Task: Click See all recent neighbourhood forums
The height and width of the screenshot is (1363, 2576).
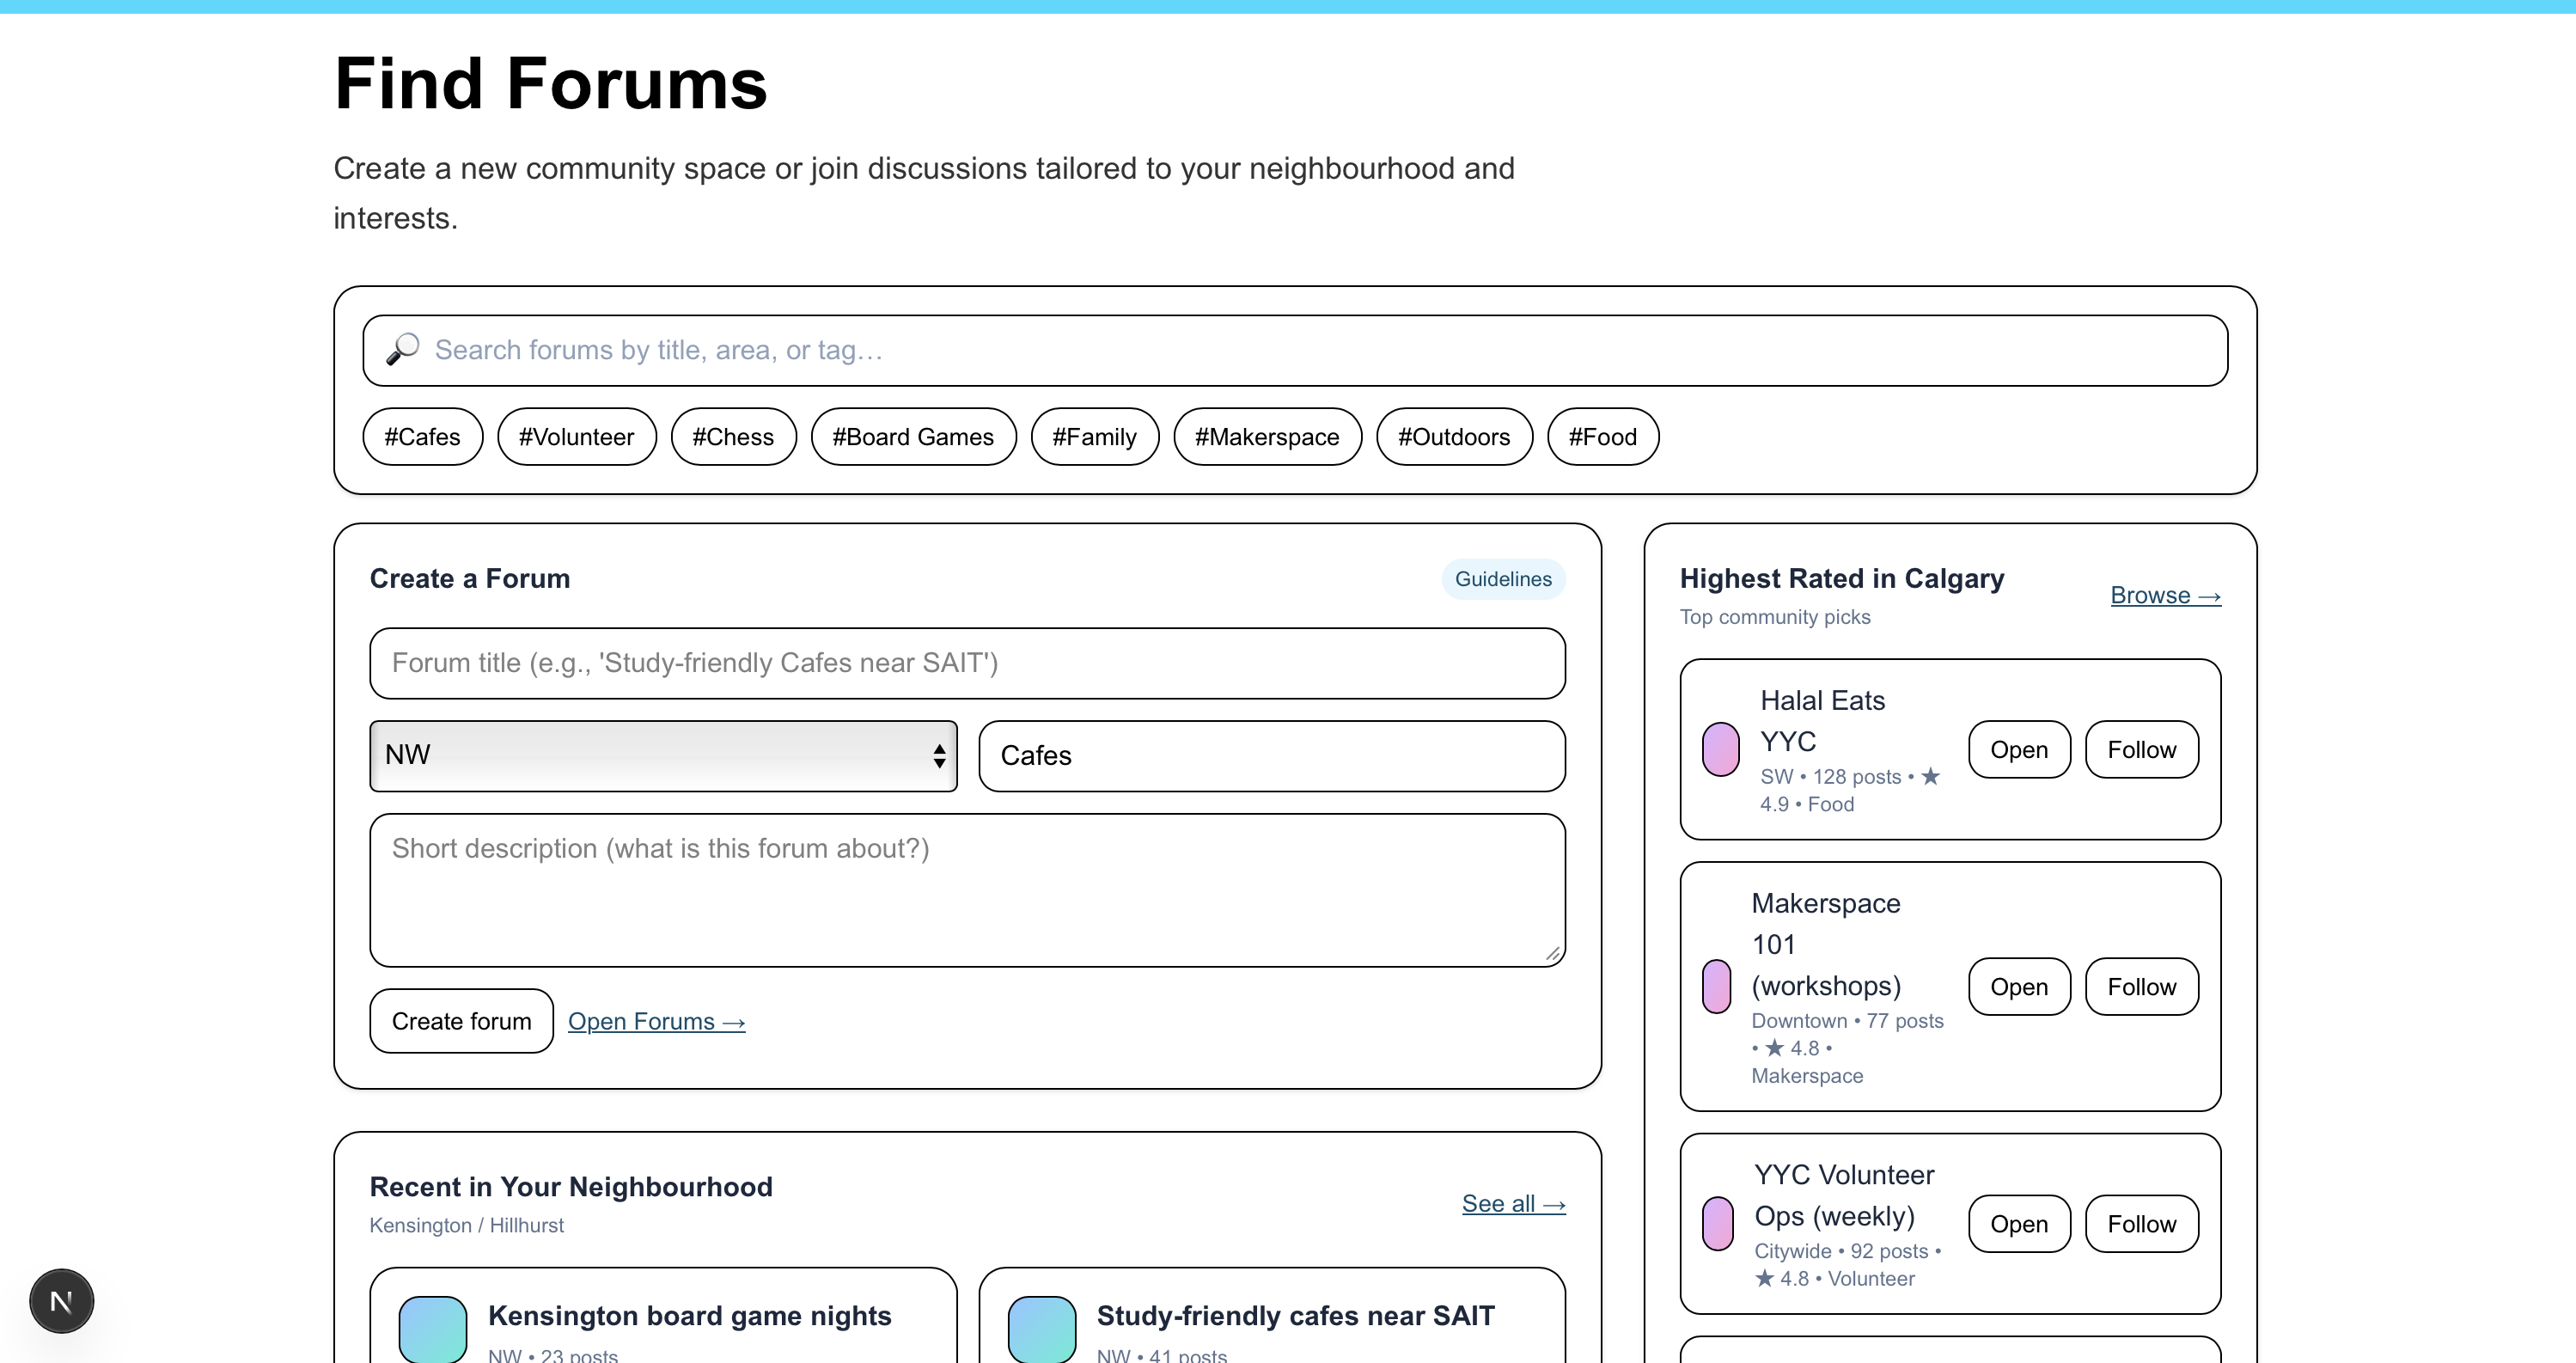Action: tap(1513, 1204)
